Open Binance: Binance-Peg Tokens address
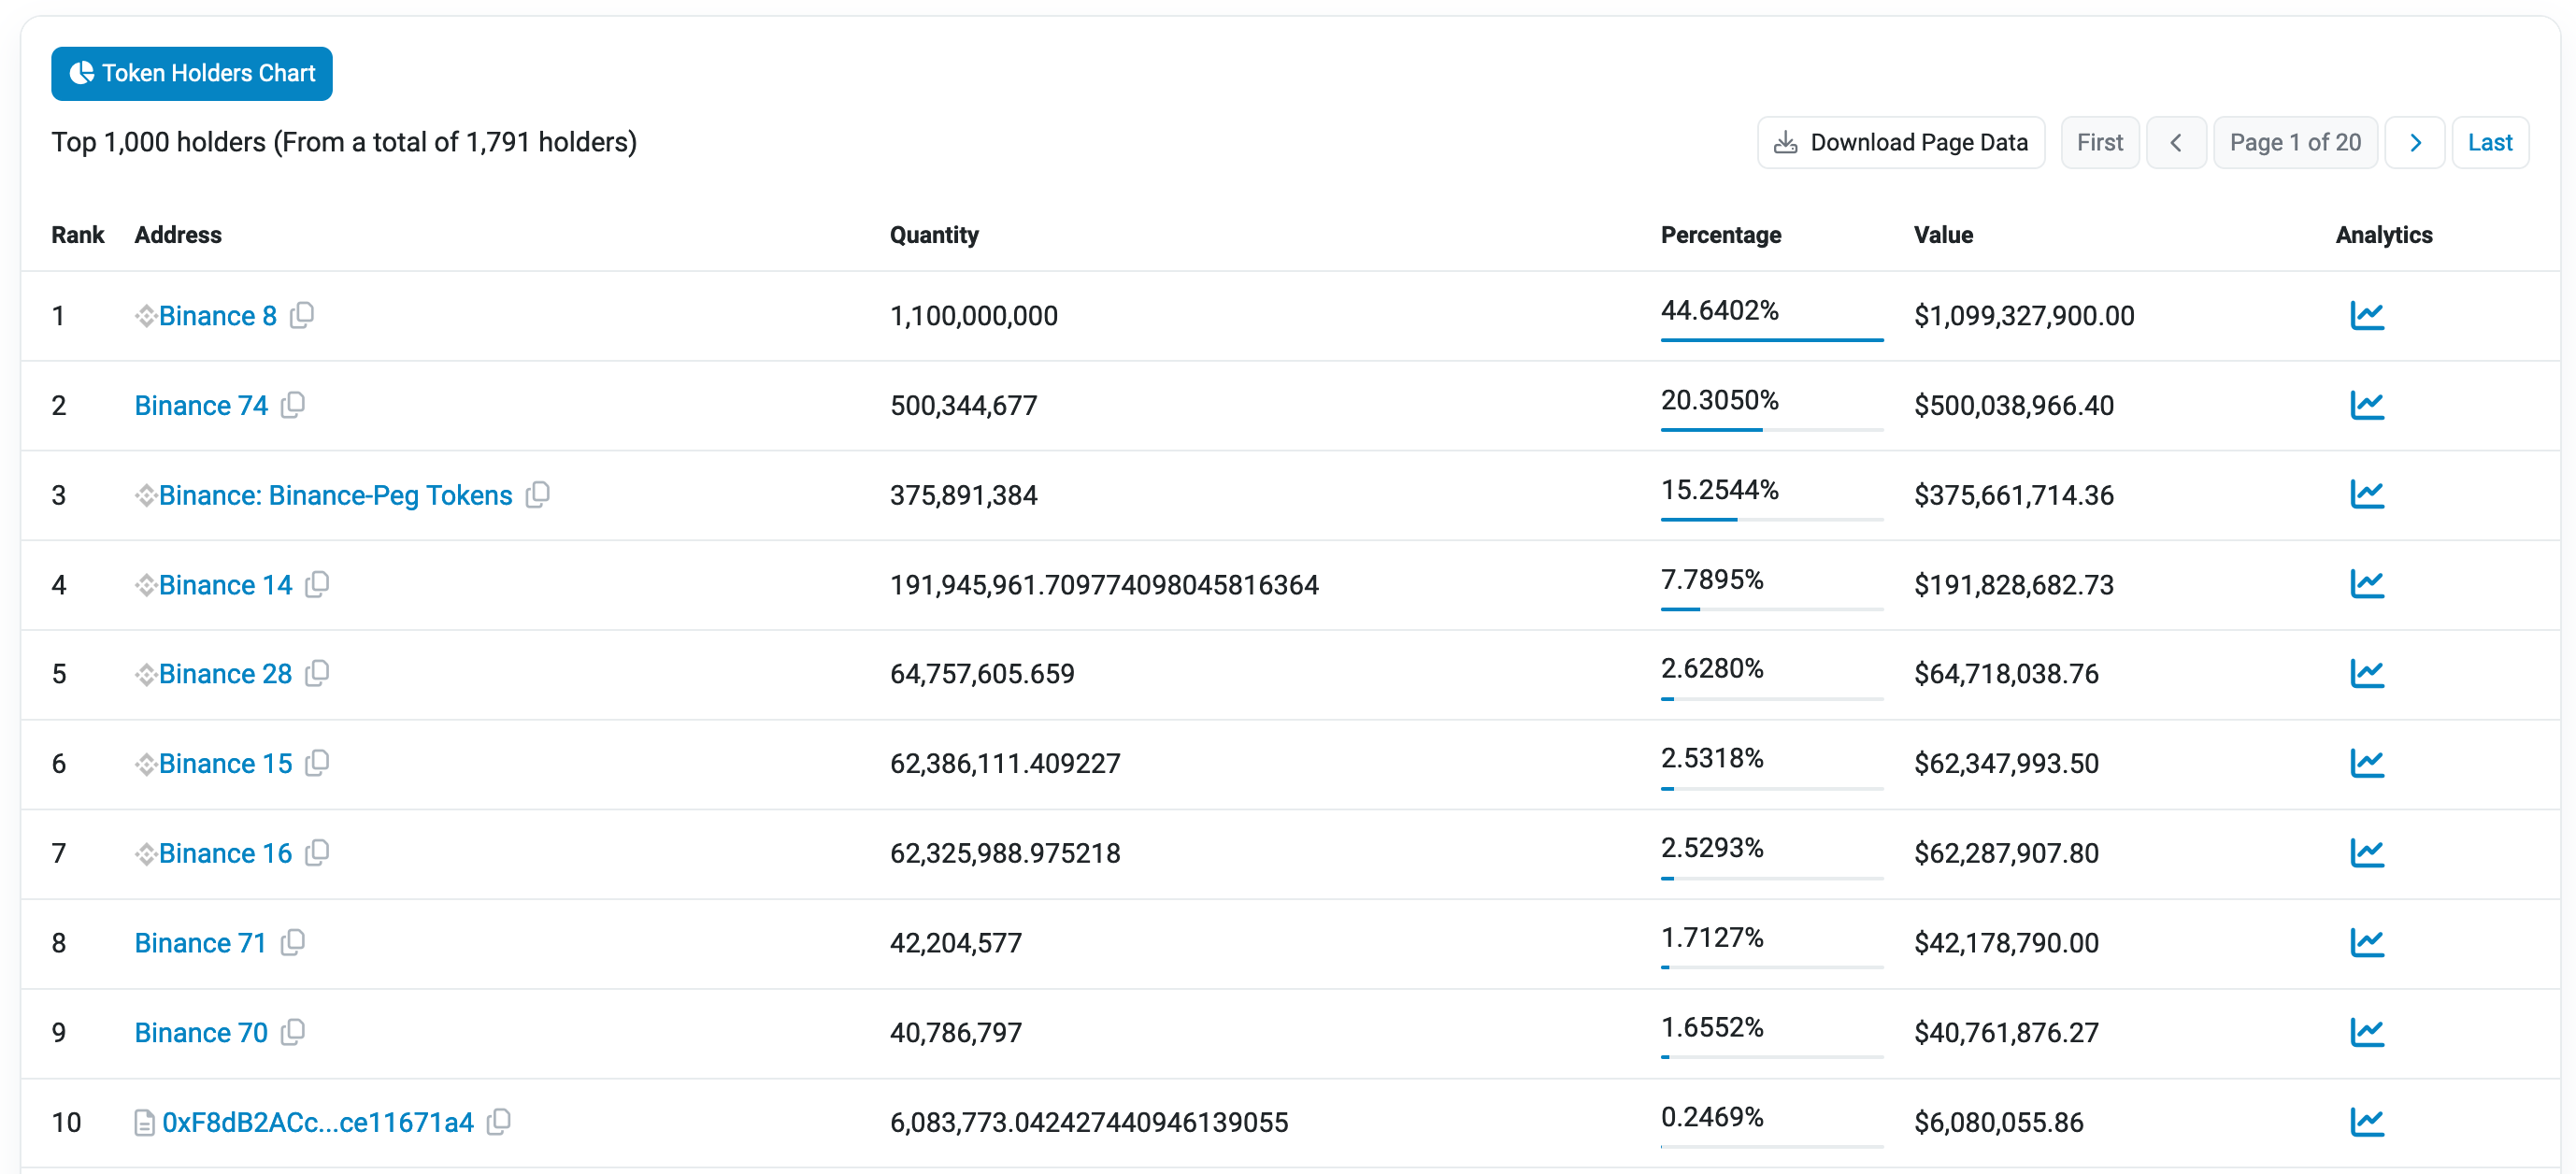 coord(335,495)
